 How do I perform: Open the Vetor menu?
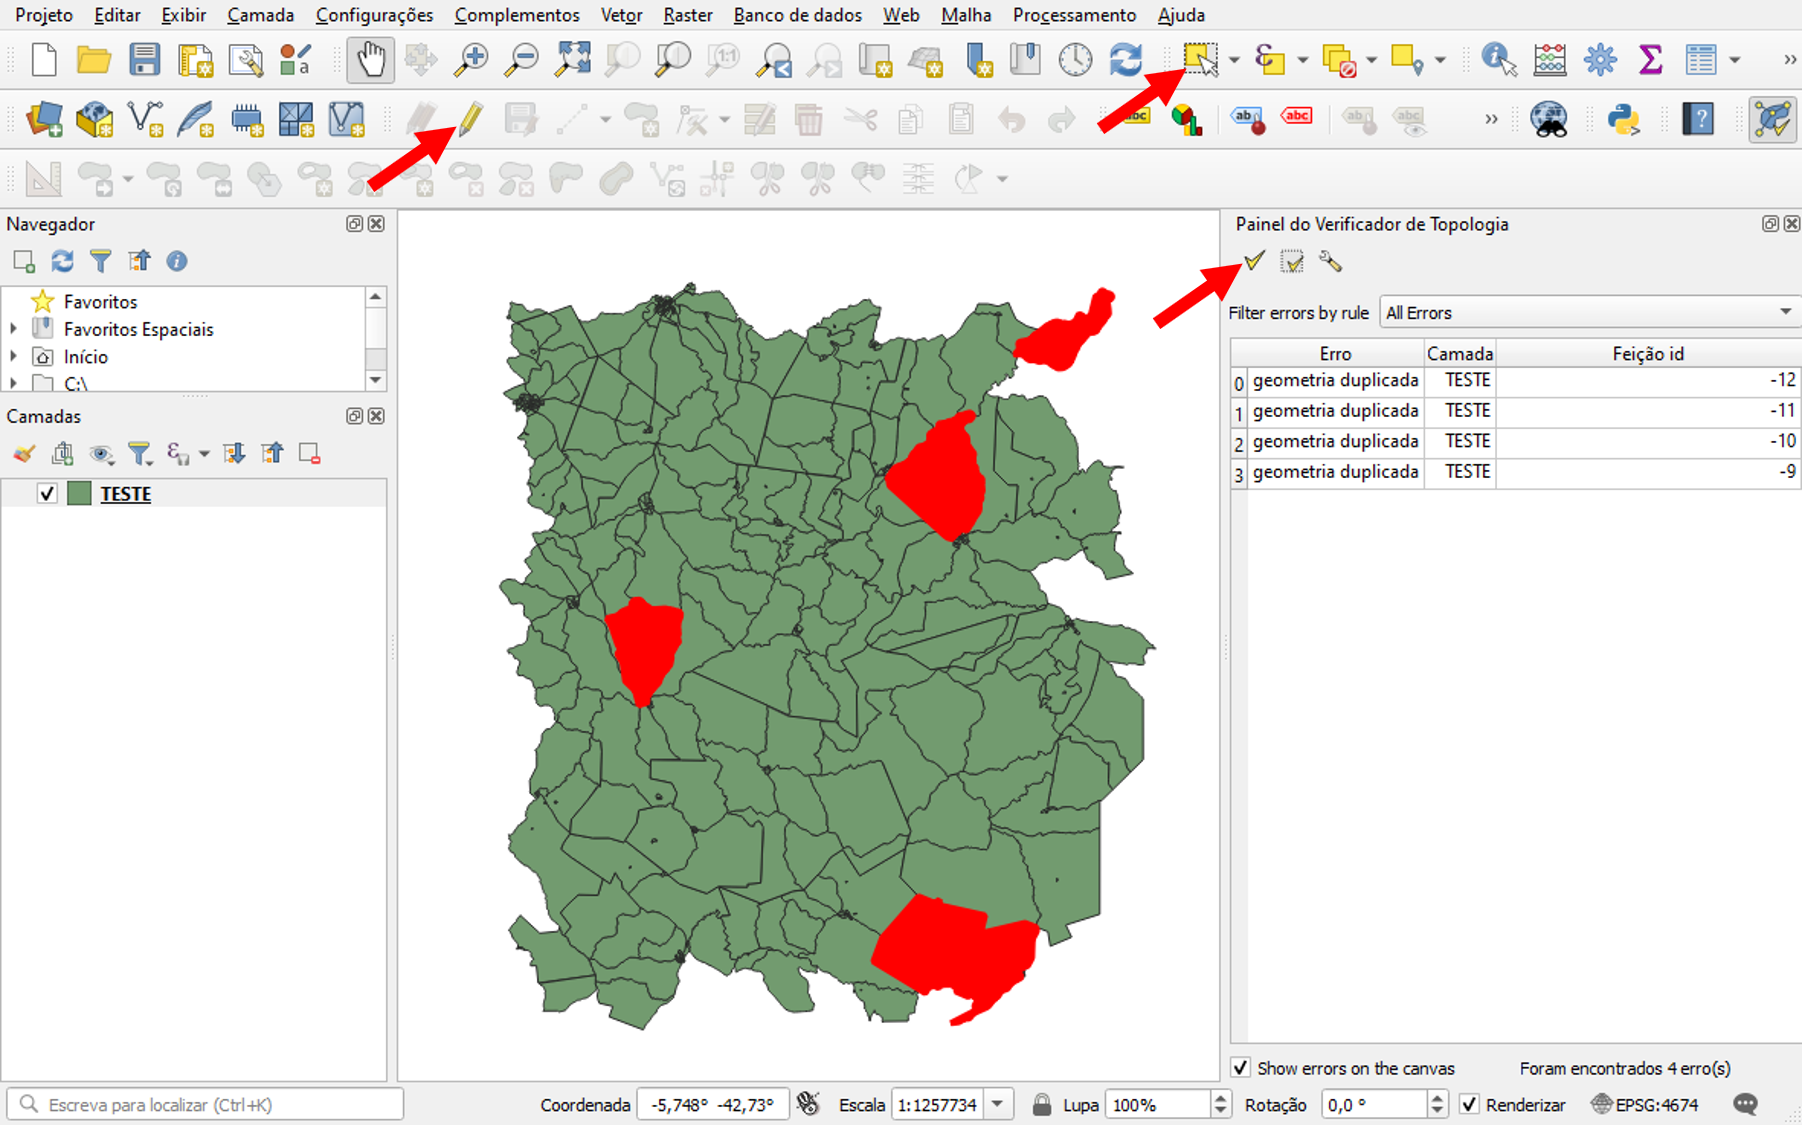(x=621, y=15)
